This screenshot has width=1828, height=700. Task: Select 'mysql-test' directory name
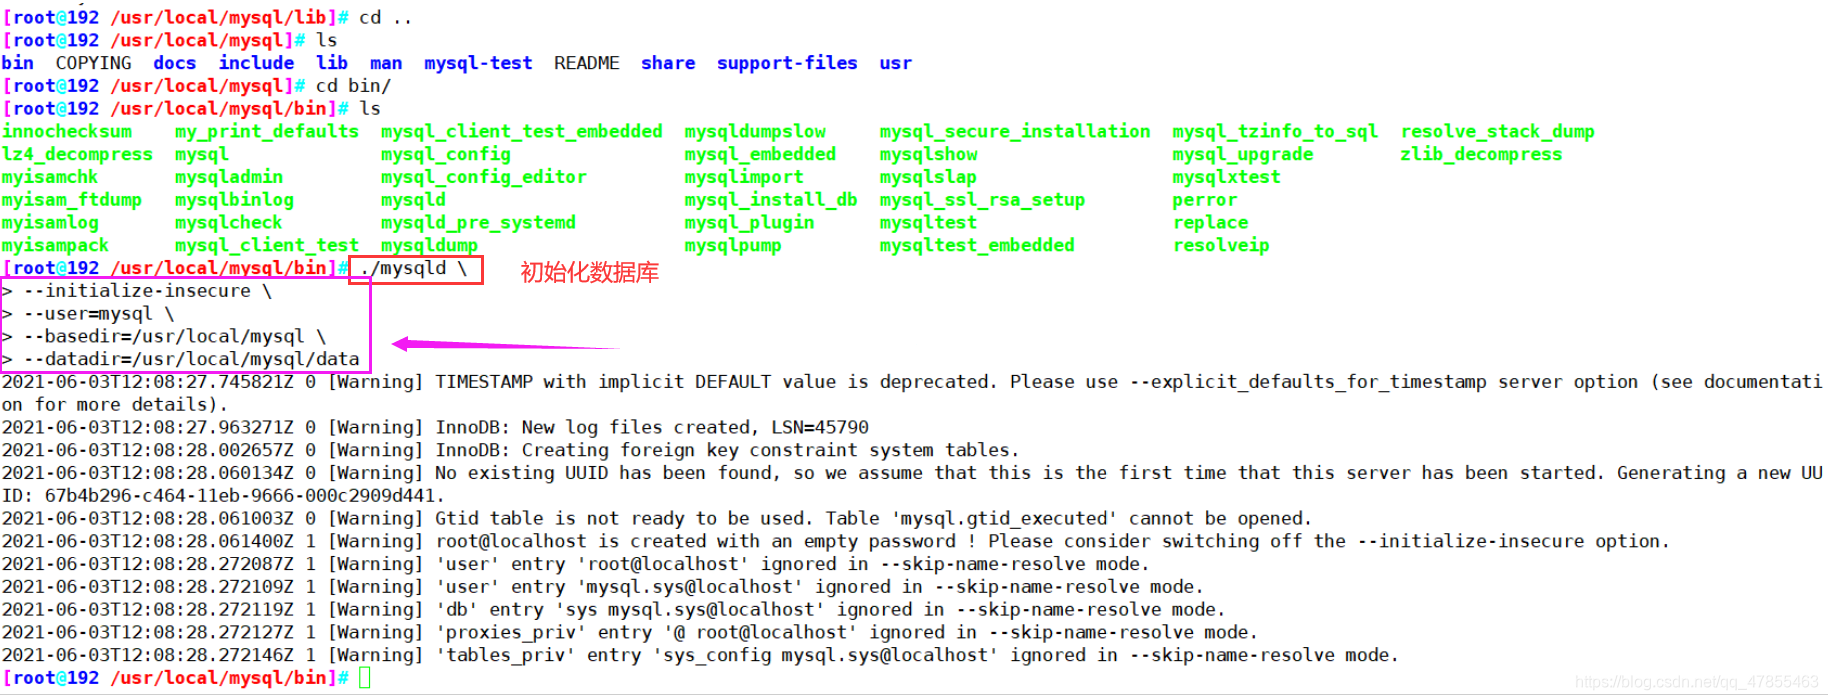[x=478, y=63]
